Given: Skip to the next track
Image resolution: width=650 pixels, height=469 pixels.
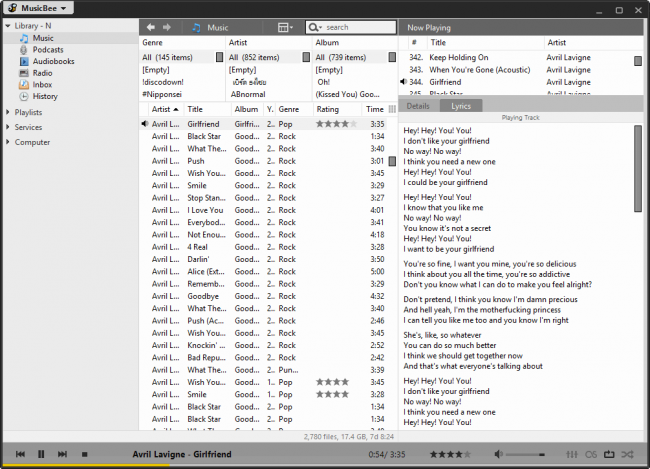Looking at the screenshot, I should (62, 455).
